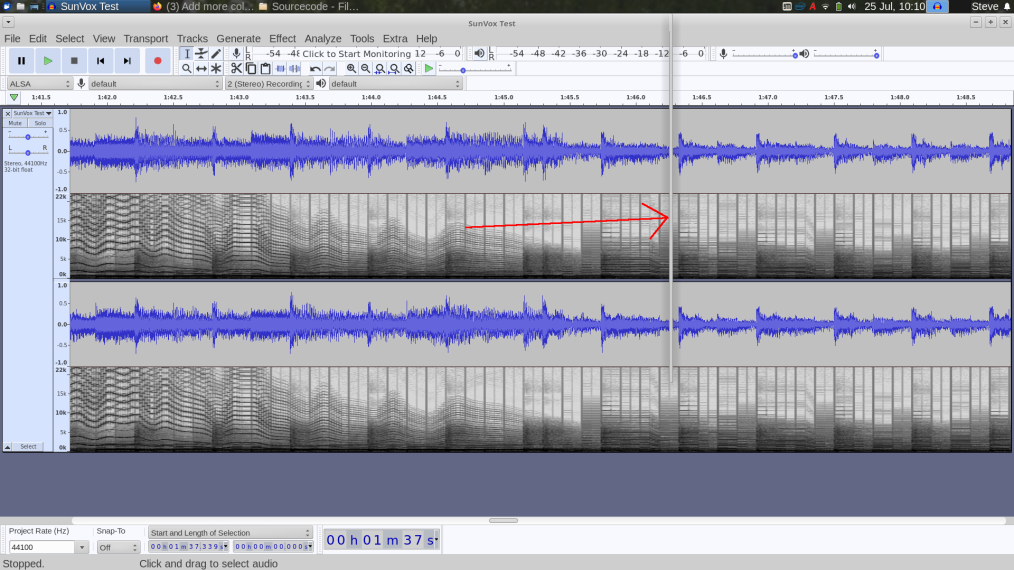Skip to start of the project
1014x570 pixels.
(x=101, y=61)
